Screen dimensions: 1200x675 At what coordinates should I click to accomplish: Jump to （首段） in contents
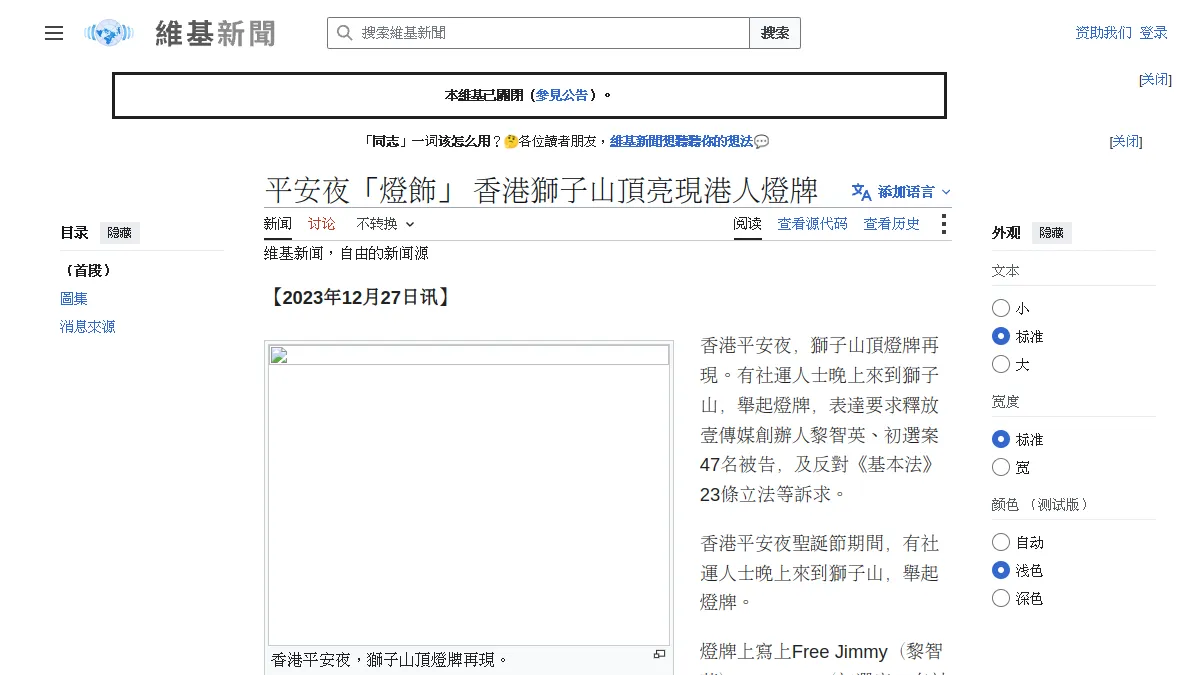click(x=86, y=271)
